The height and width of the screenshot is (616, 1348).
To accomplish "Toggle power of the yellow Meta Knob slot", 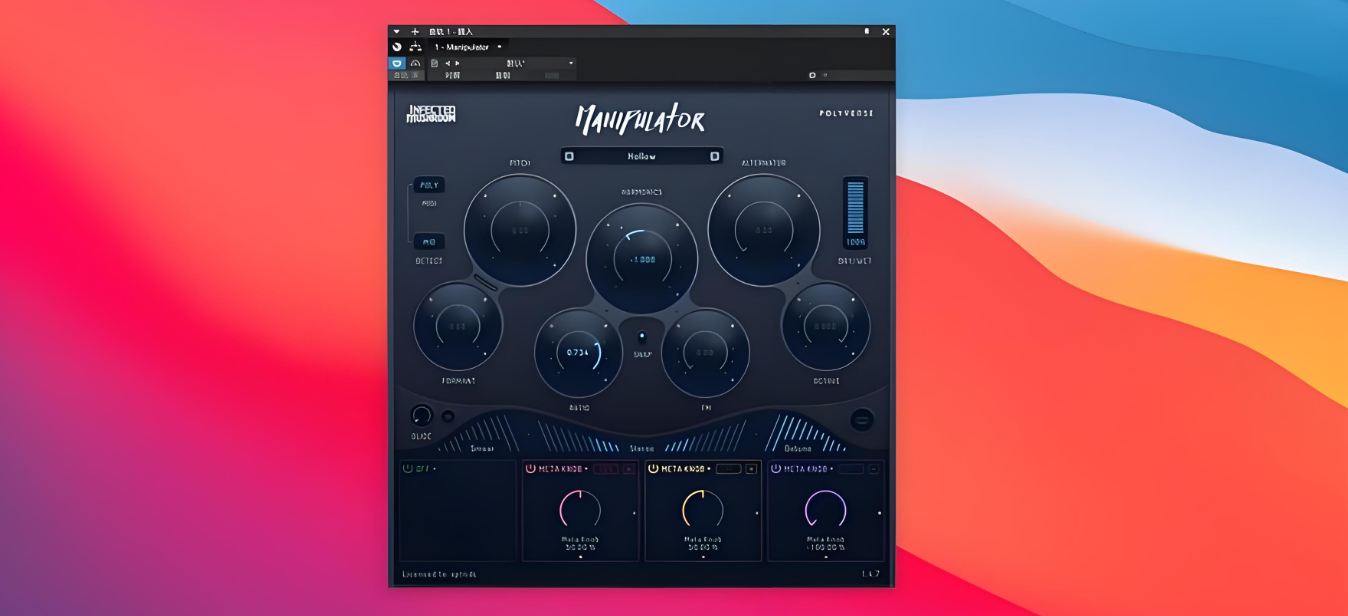I will click(653, 468).
